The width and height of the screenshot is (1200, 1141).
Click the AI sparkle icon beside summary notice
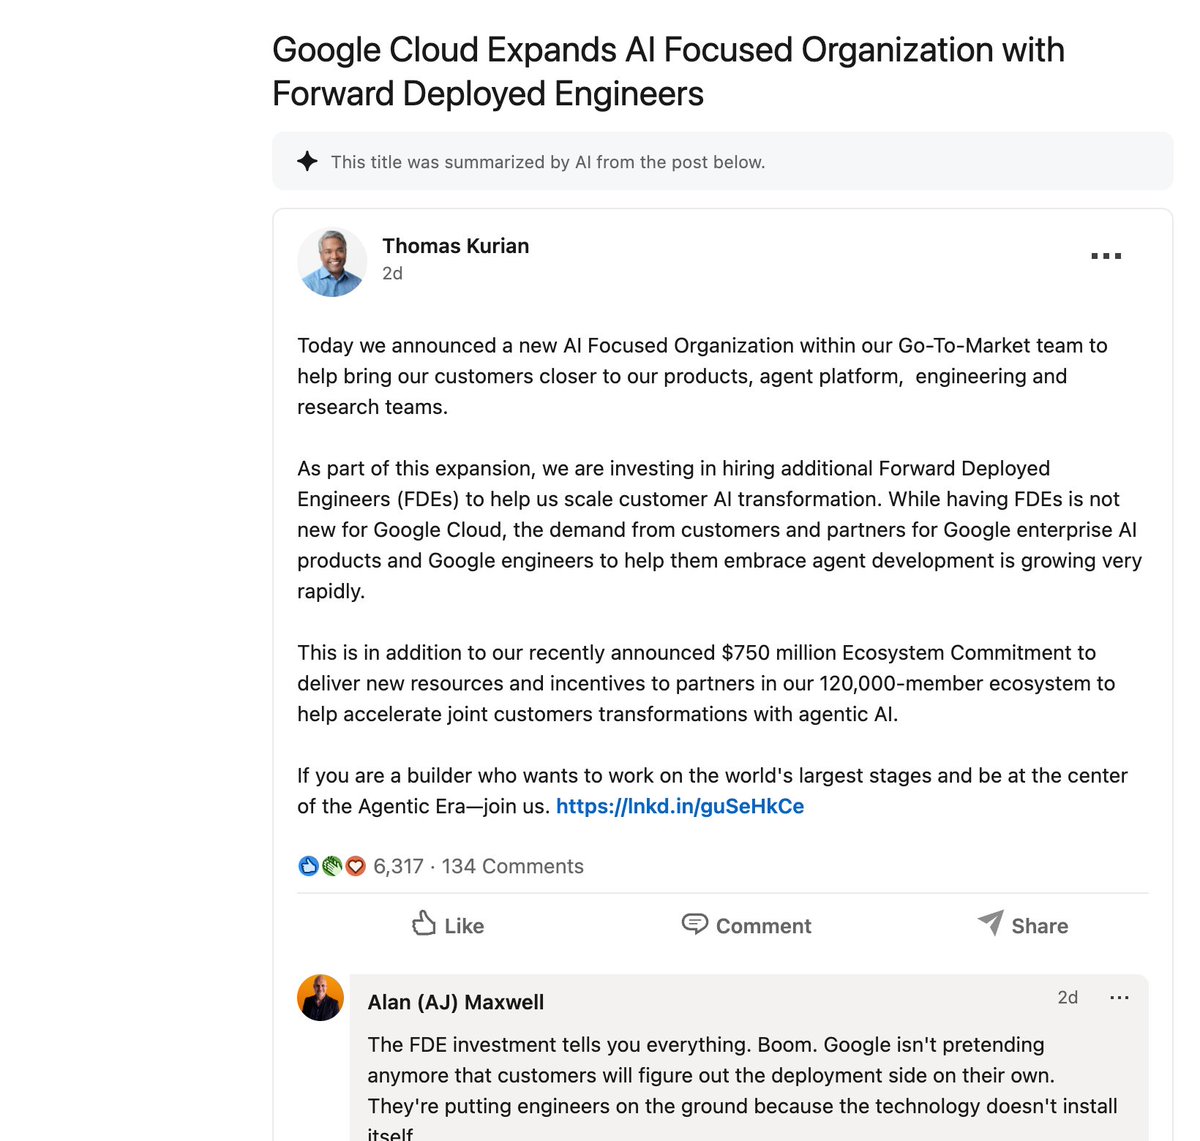click(x=308, y=161)
